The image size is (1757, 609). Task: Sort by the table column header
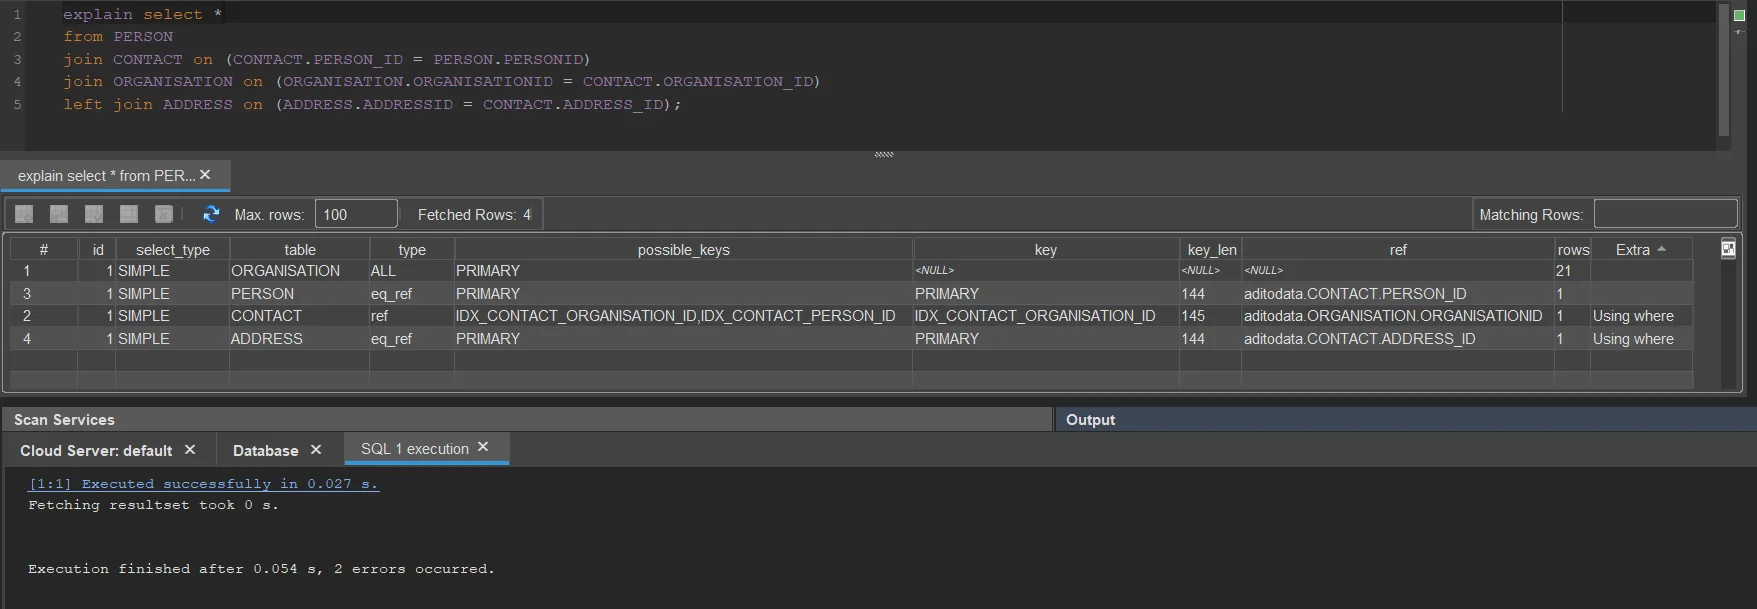click(x=300, y=249)
